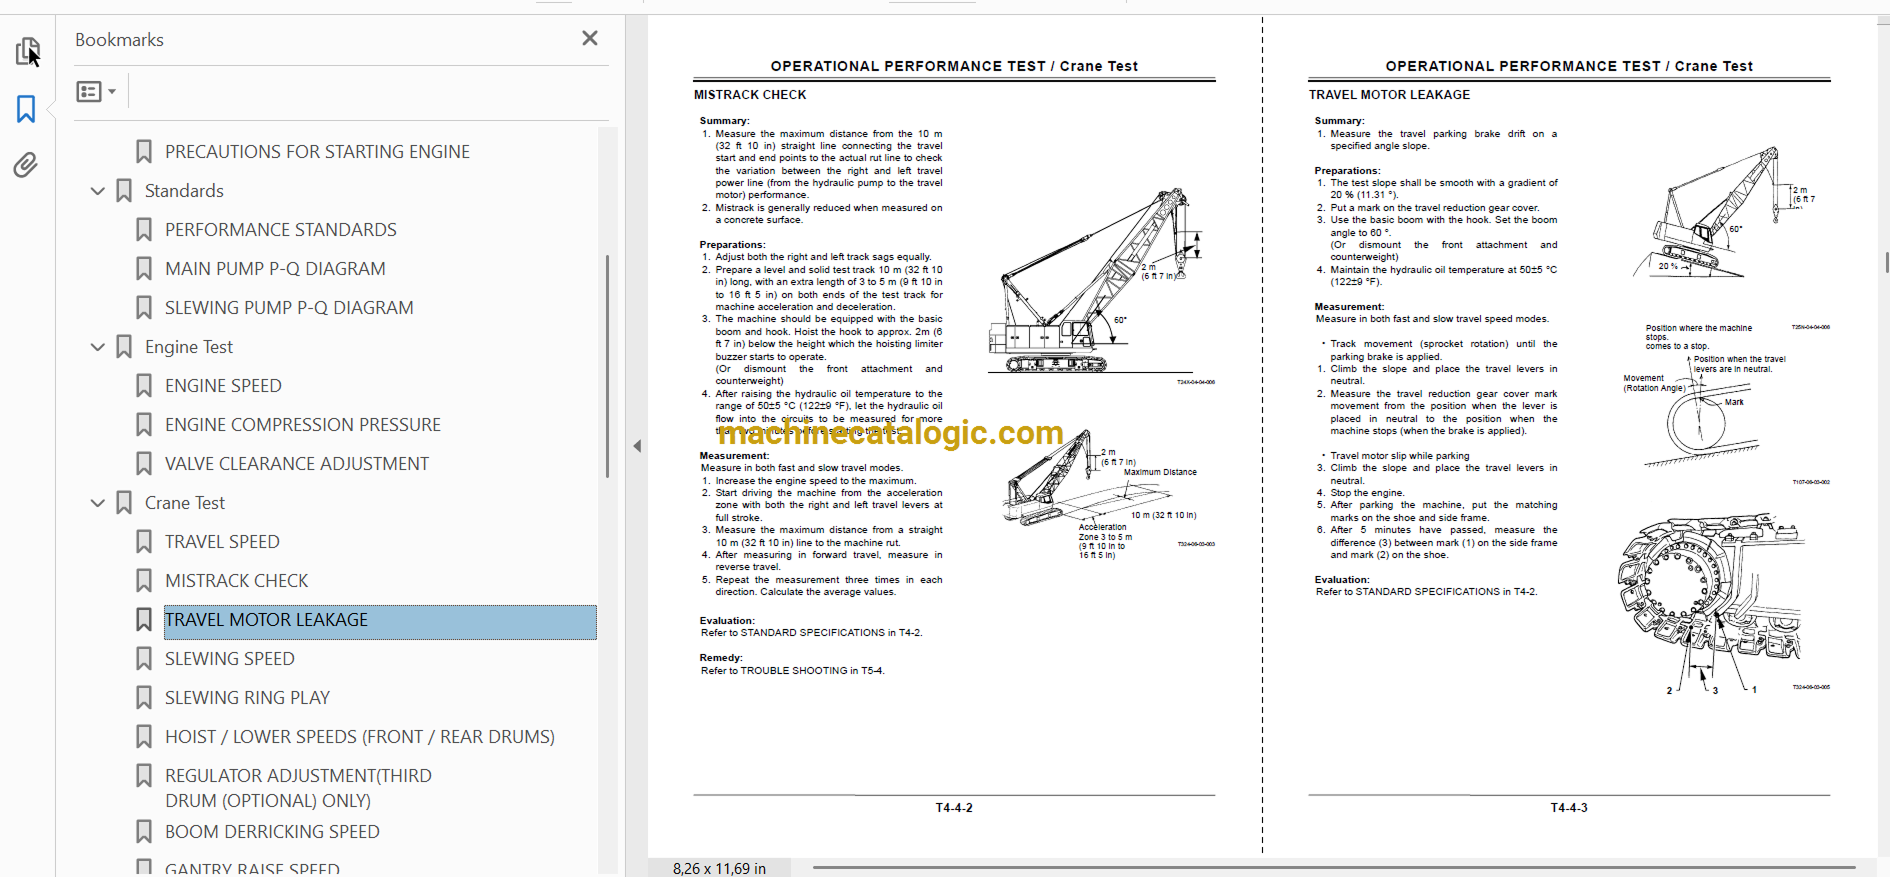1890x877 pixels.
Task: Click bookmark icon beside MISTRACK CHECK
Action: (144, 581)
